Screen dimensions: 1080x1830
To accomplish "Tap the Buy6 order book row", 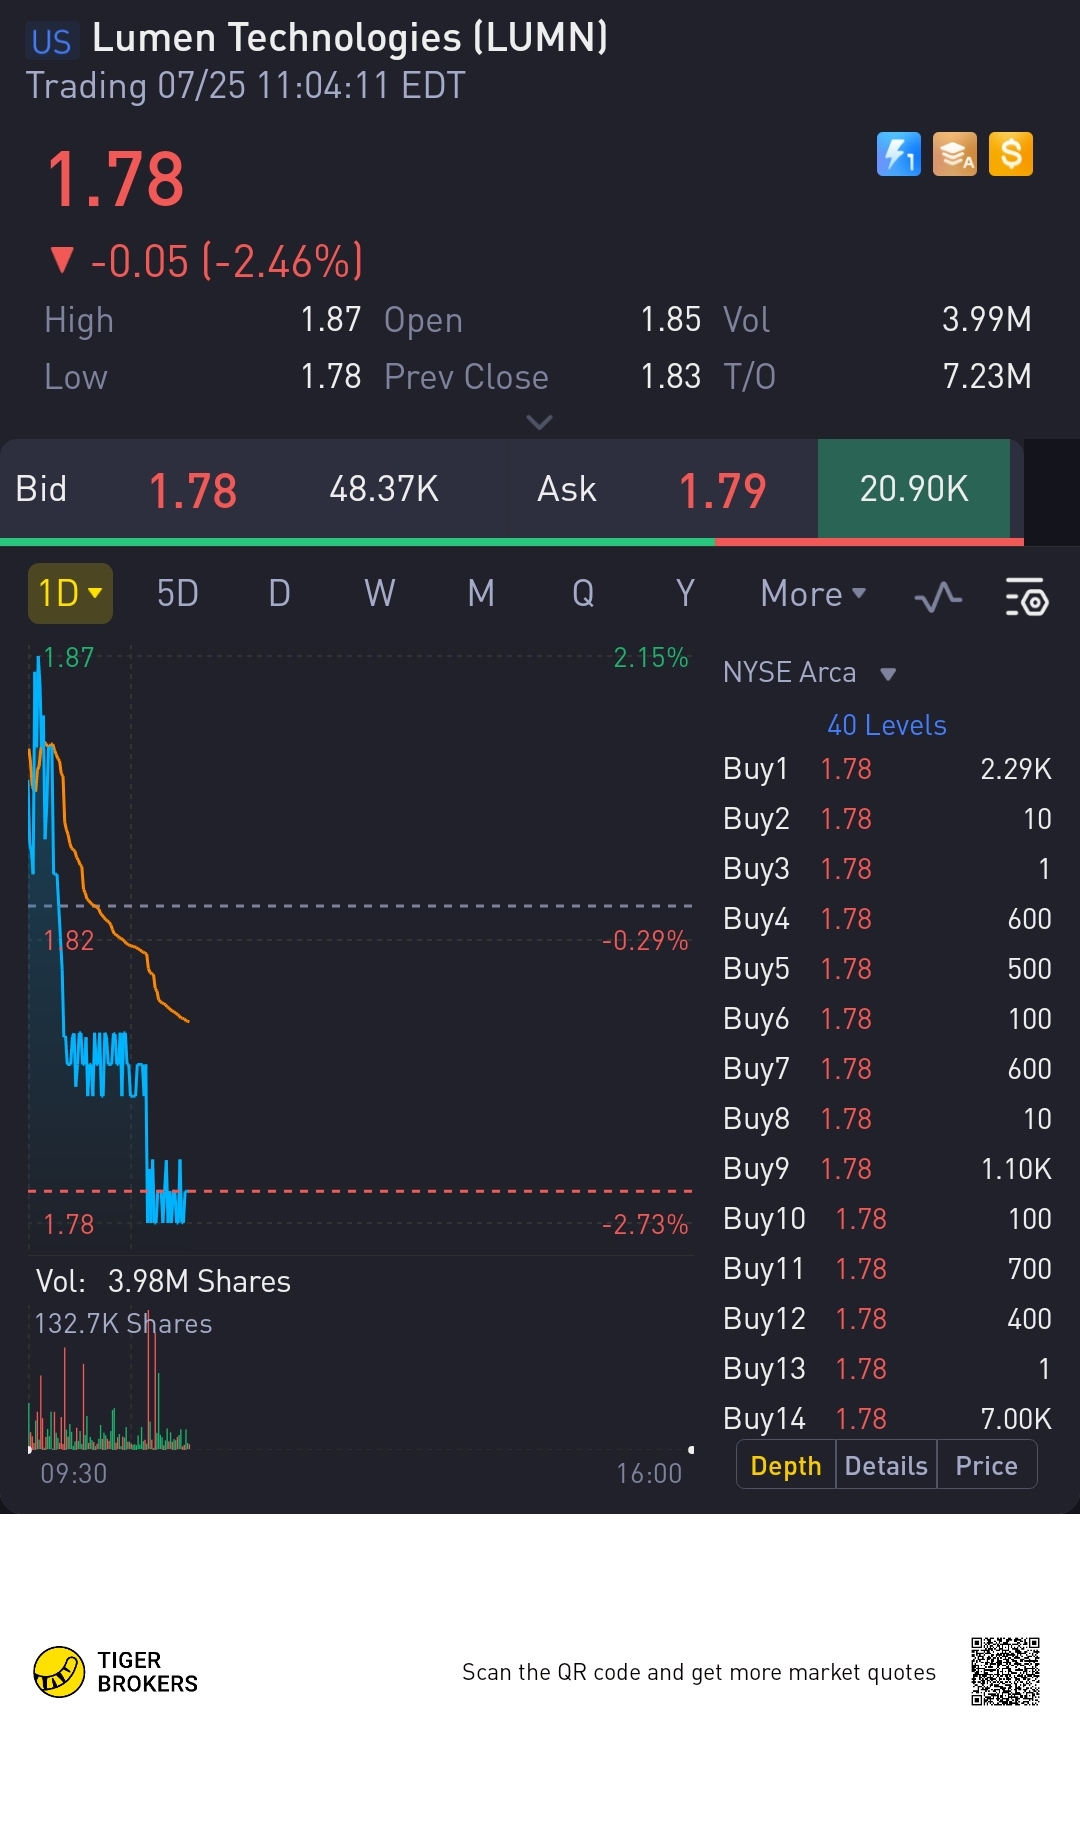I will pos(887,1019).
